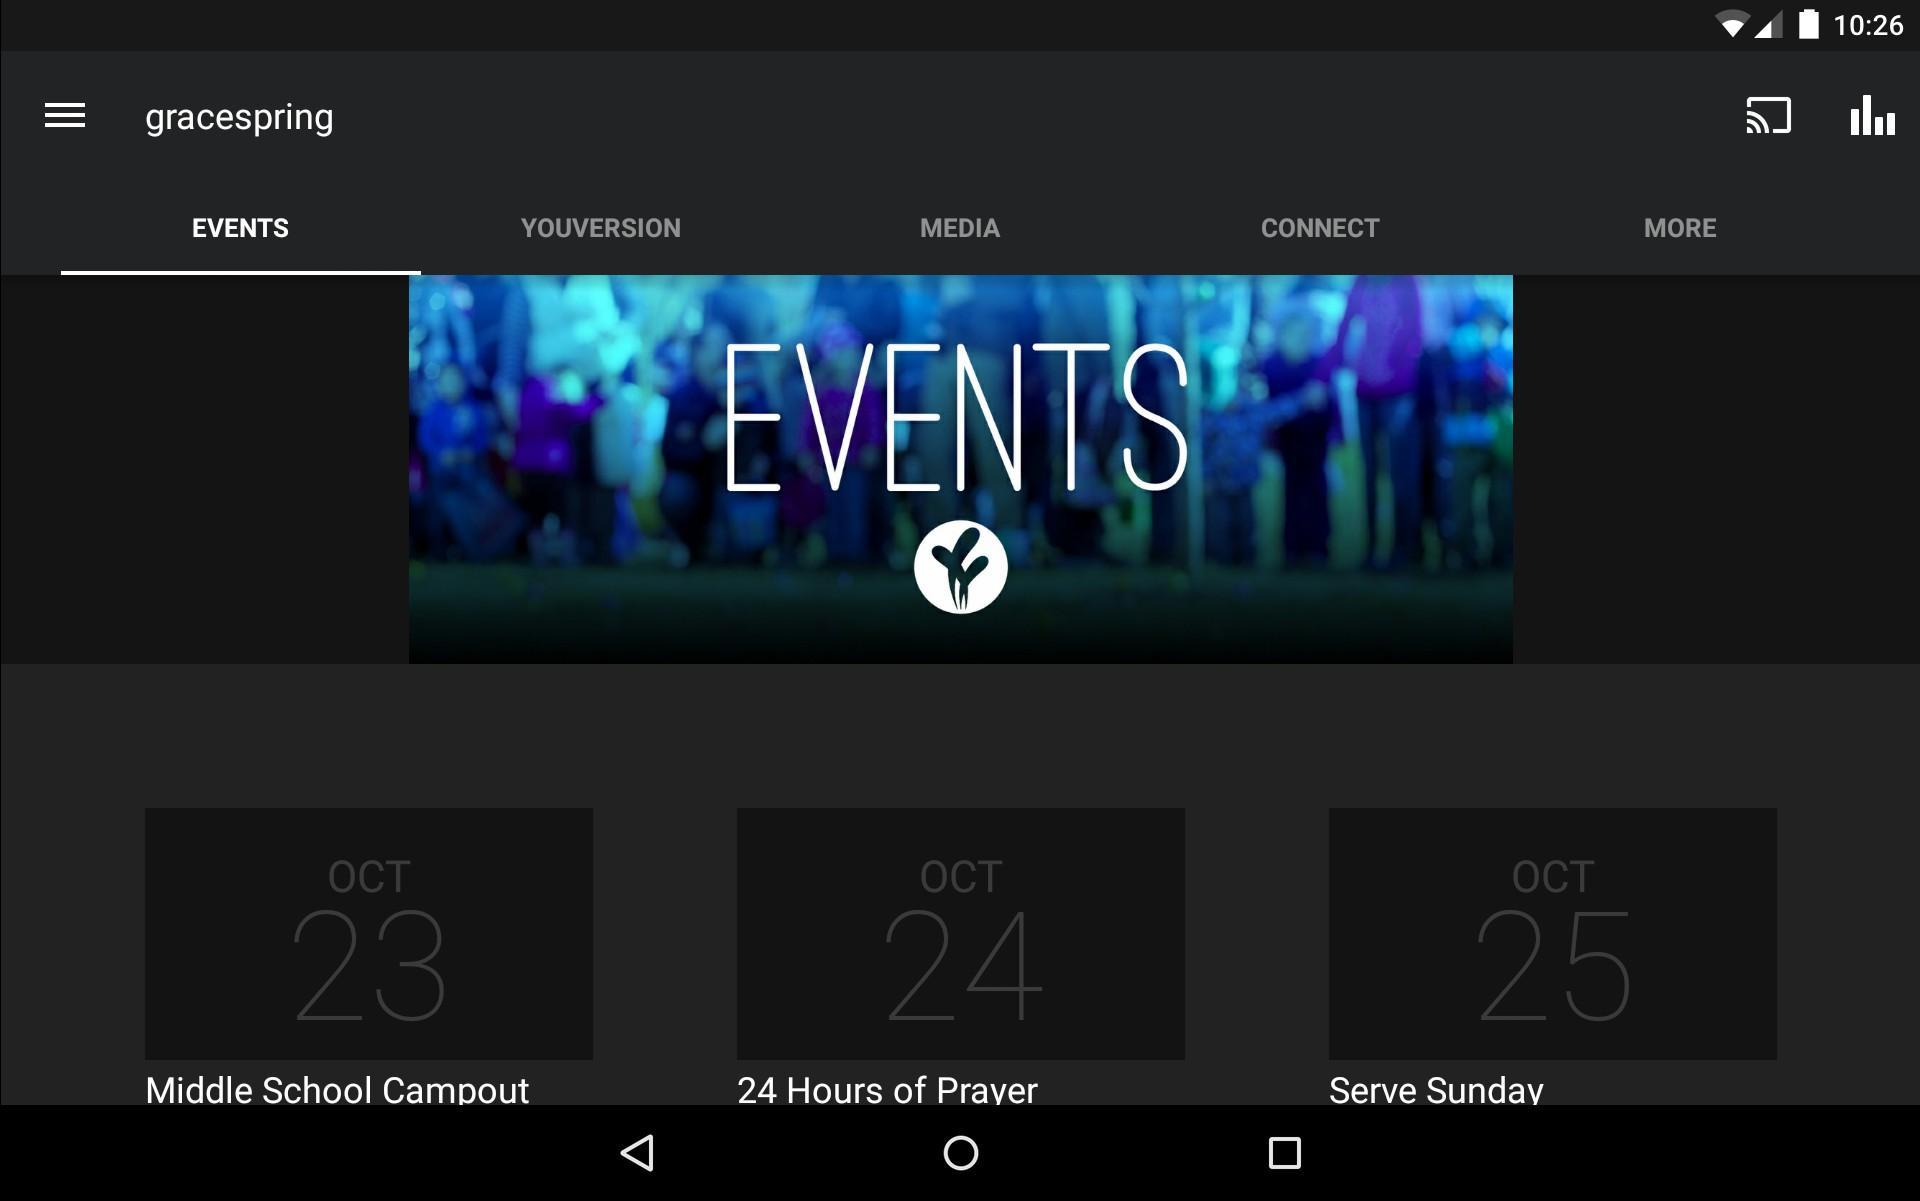Tap the 10:26 clock in status bar
Image resolution: width=1920 pixels, height=1201 pixels.
[x=1867, y=25]
